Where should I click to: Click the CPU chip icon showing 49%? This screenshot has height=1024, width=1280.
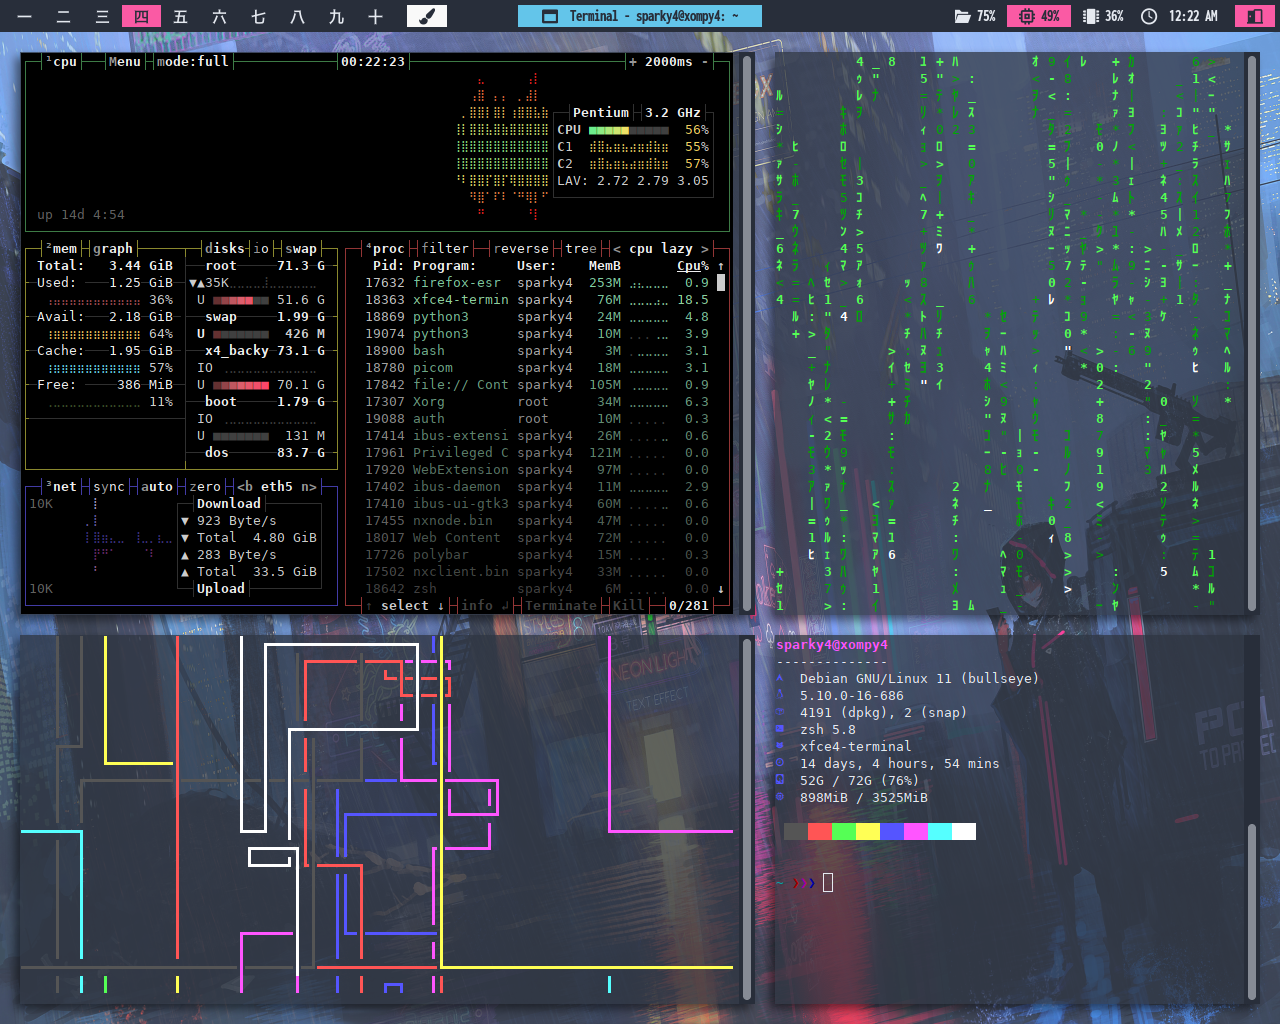pos(1026,16)
